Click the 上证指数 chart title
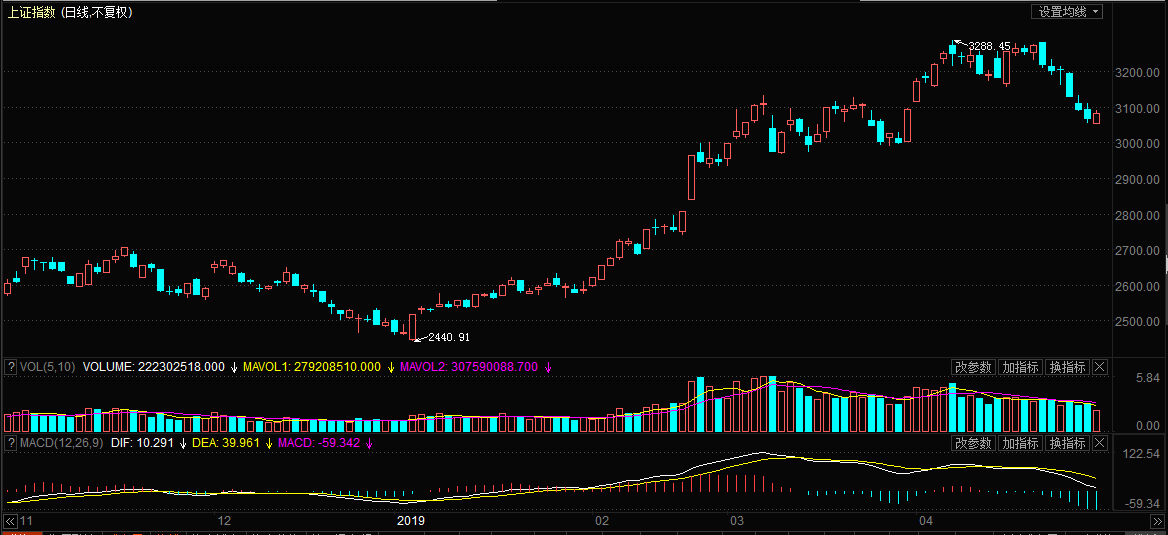 coord(32,12)
